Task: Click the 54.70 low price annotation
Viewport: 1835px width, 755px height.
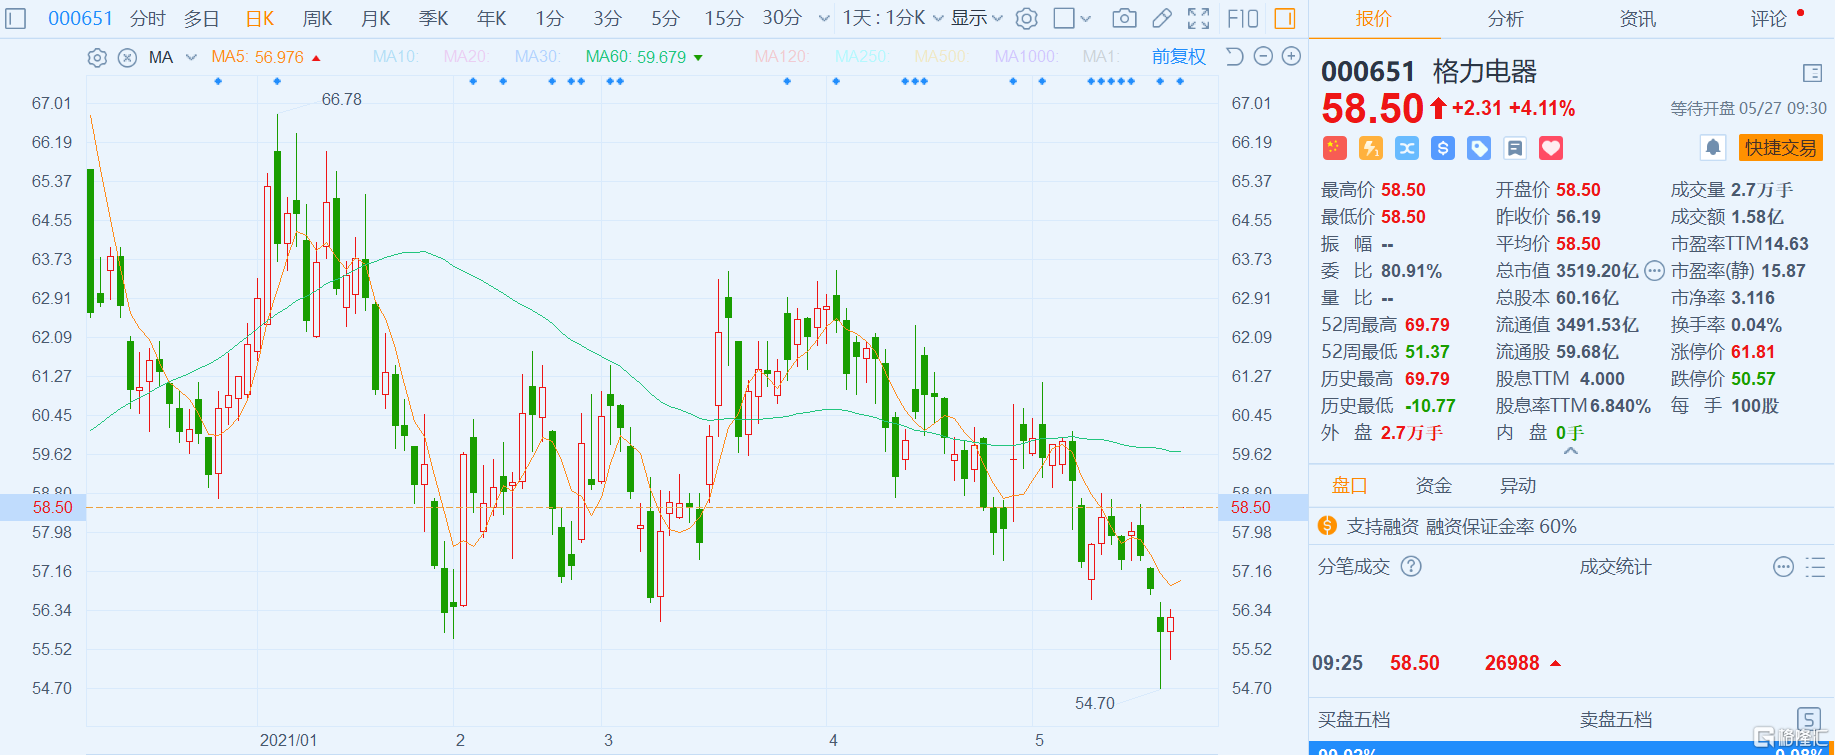Action: (x=1095, y=703)
